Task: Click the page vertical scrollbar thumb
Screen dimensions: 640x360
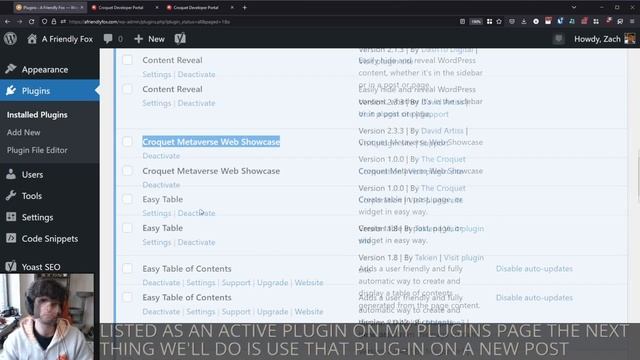Action: tap(638, 176)
